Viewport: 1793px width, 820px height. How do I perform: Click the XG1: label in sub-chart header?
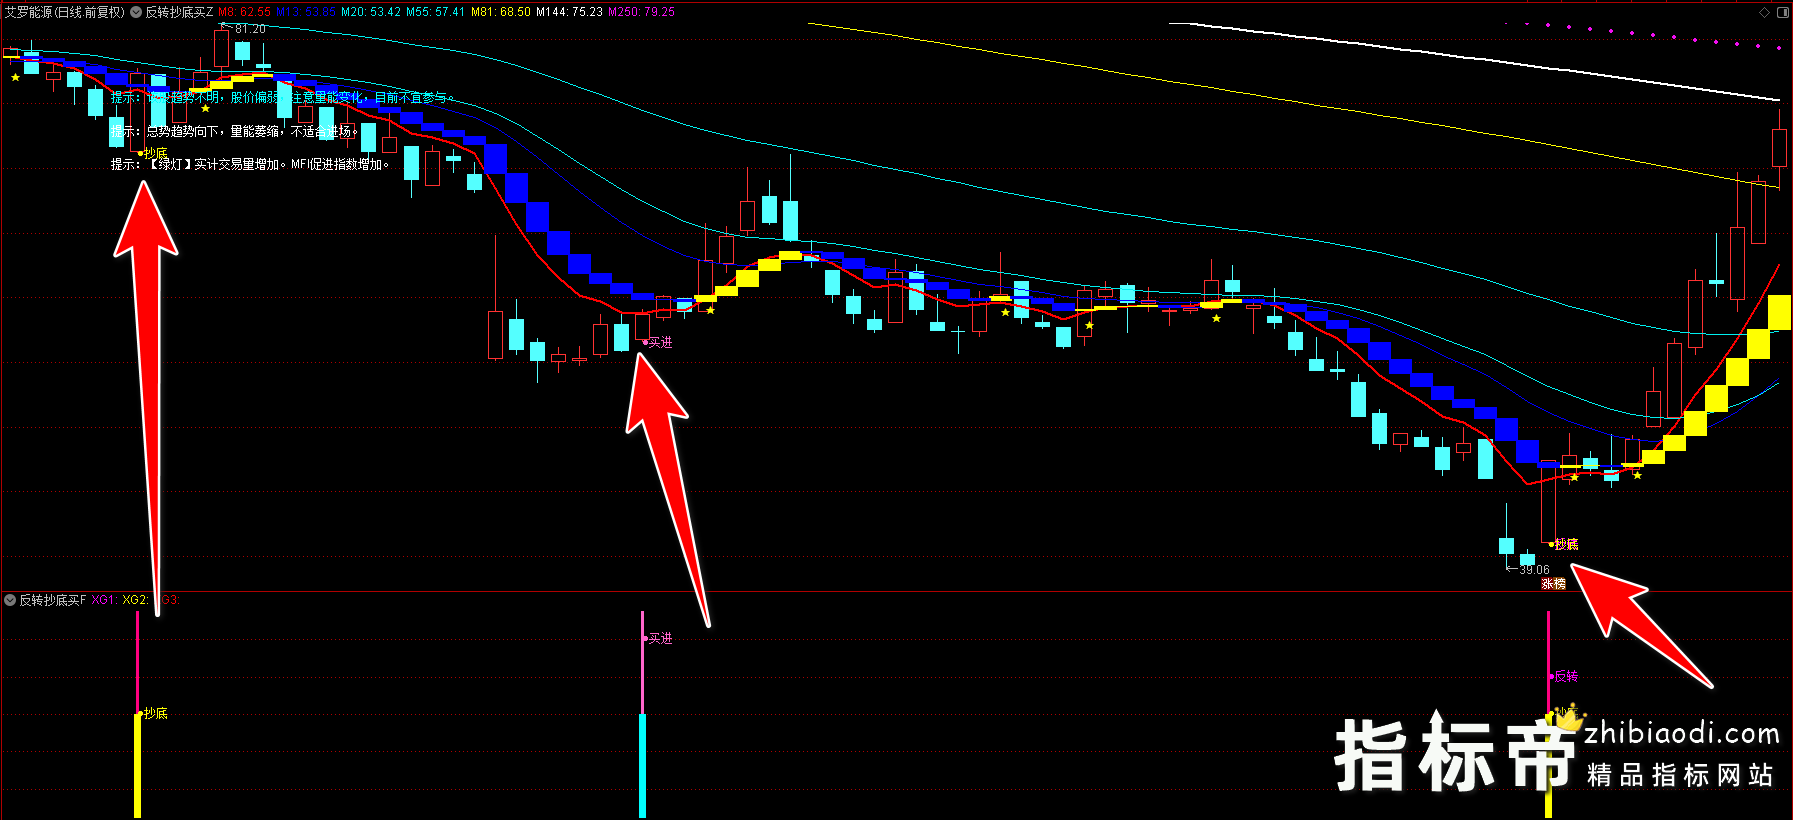click(104, 600)
